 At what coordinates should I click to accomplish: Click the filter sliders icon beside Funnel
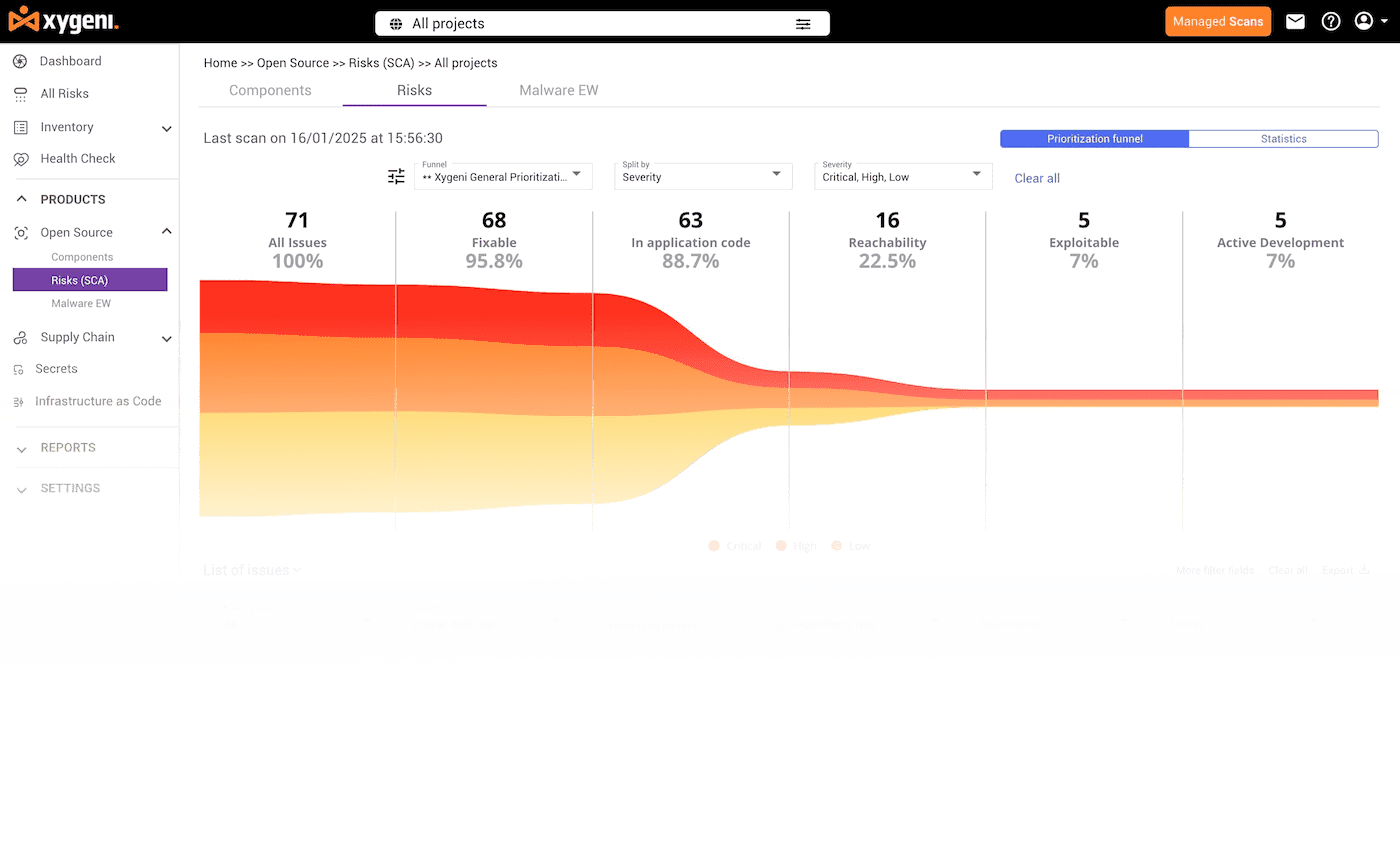397,177
